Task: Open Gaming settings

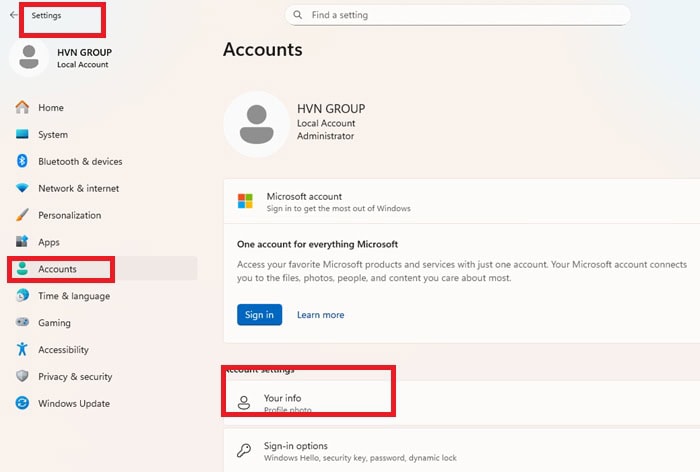Action: [x=54, y=323]
